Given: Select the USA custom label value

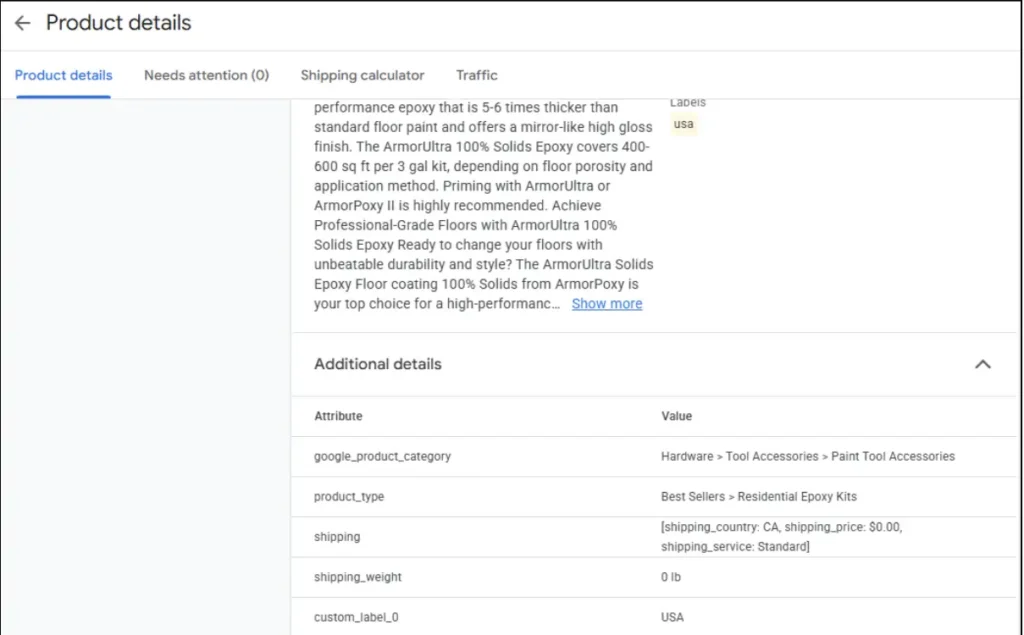Looking at the screenshot, I should coord(672,617).
